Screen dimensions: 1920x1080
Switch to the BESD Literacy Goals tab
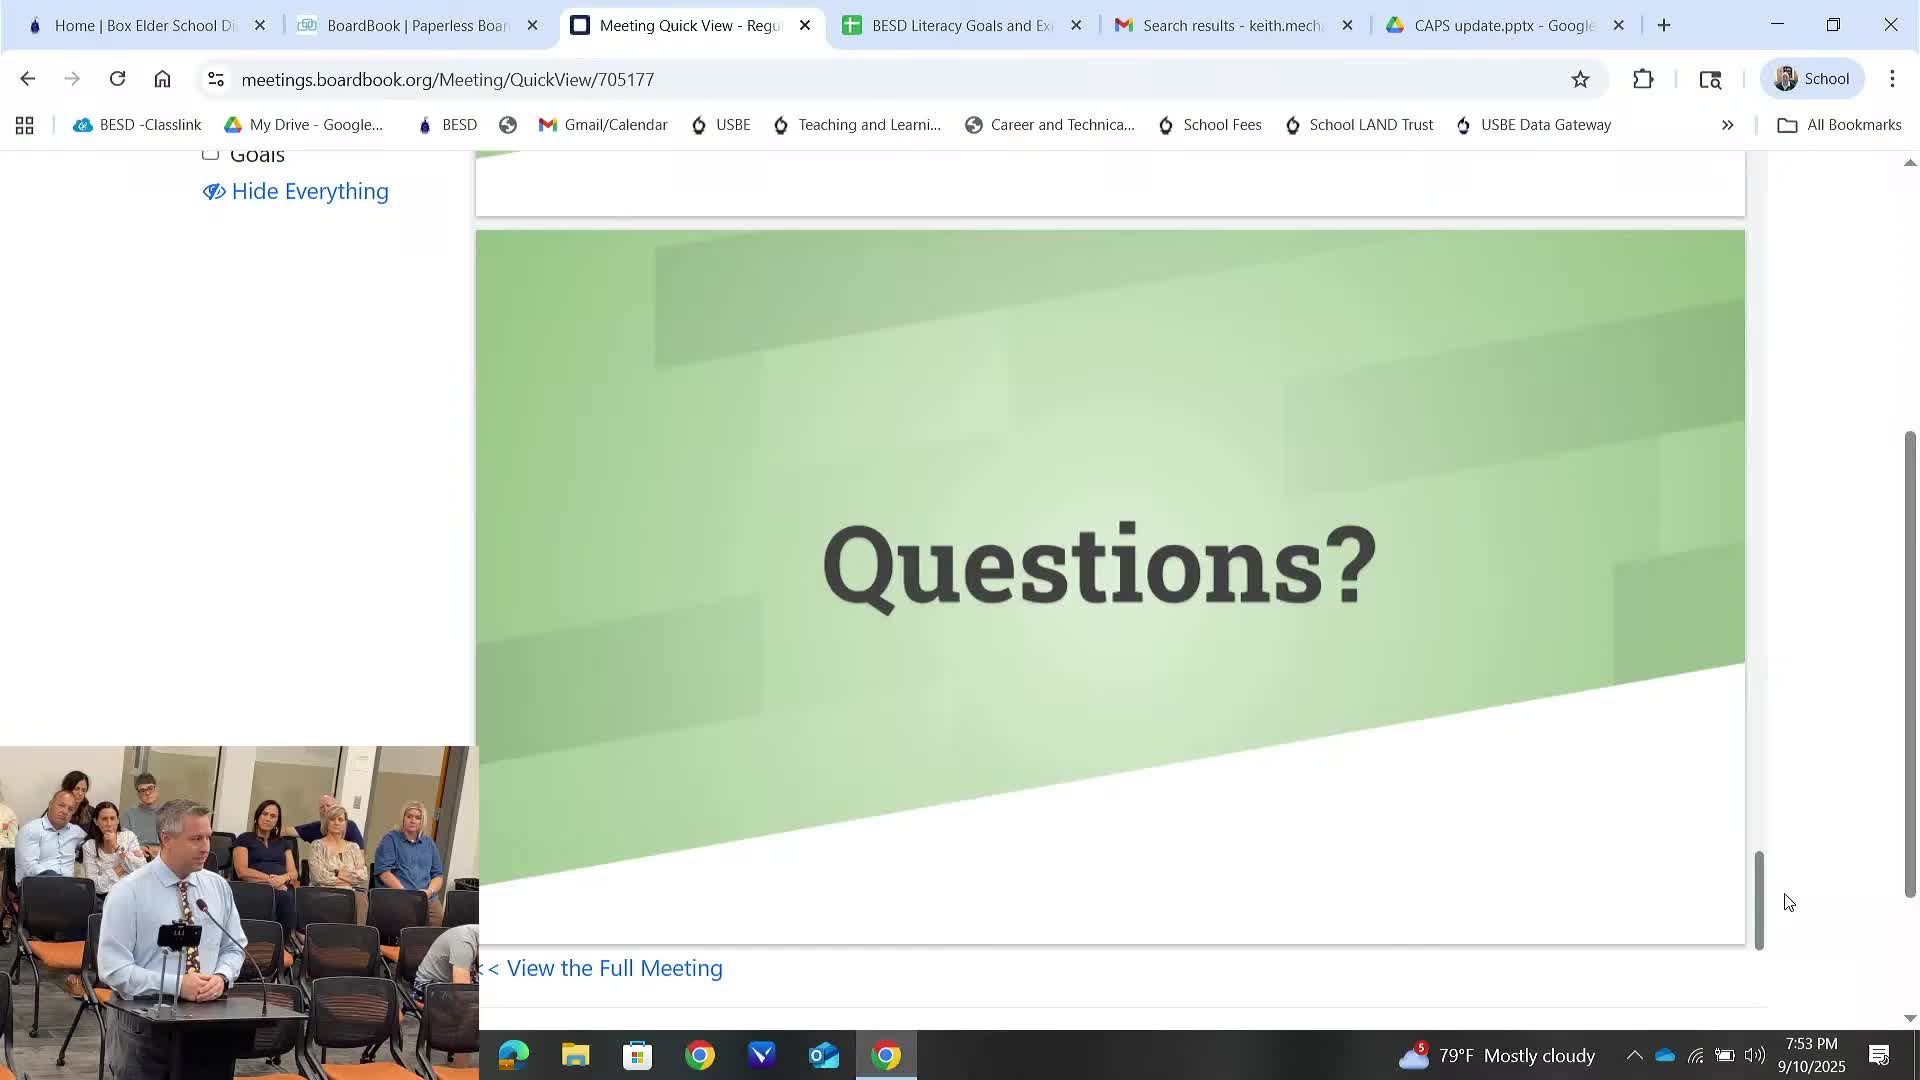tap(960, 25)
